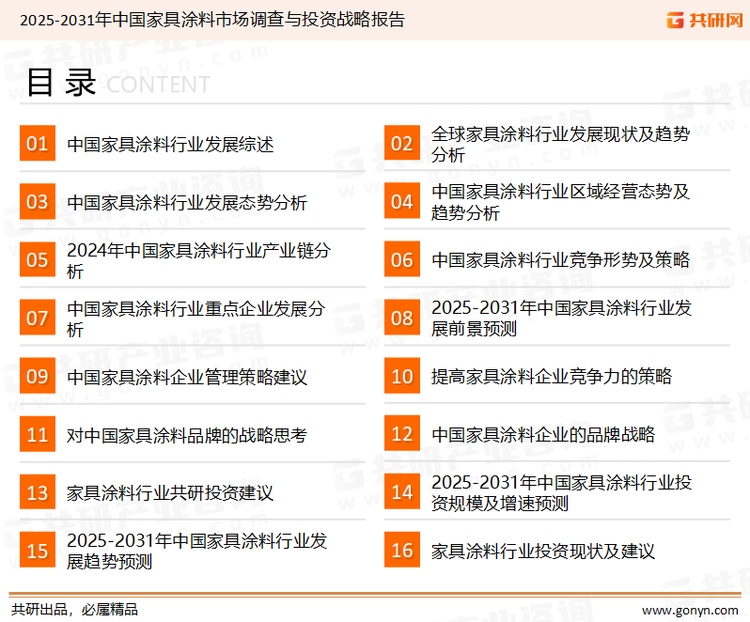Open the www.gonyn.com footer link
The image size is (750, 622).
click(690, 610)
